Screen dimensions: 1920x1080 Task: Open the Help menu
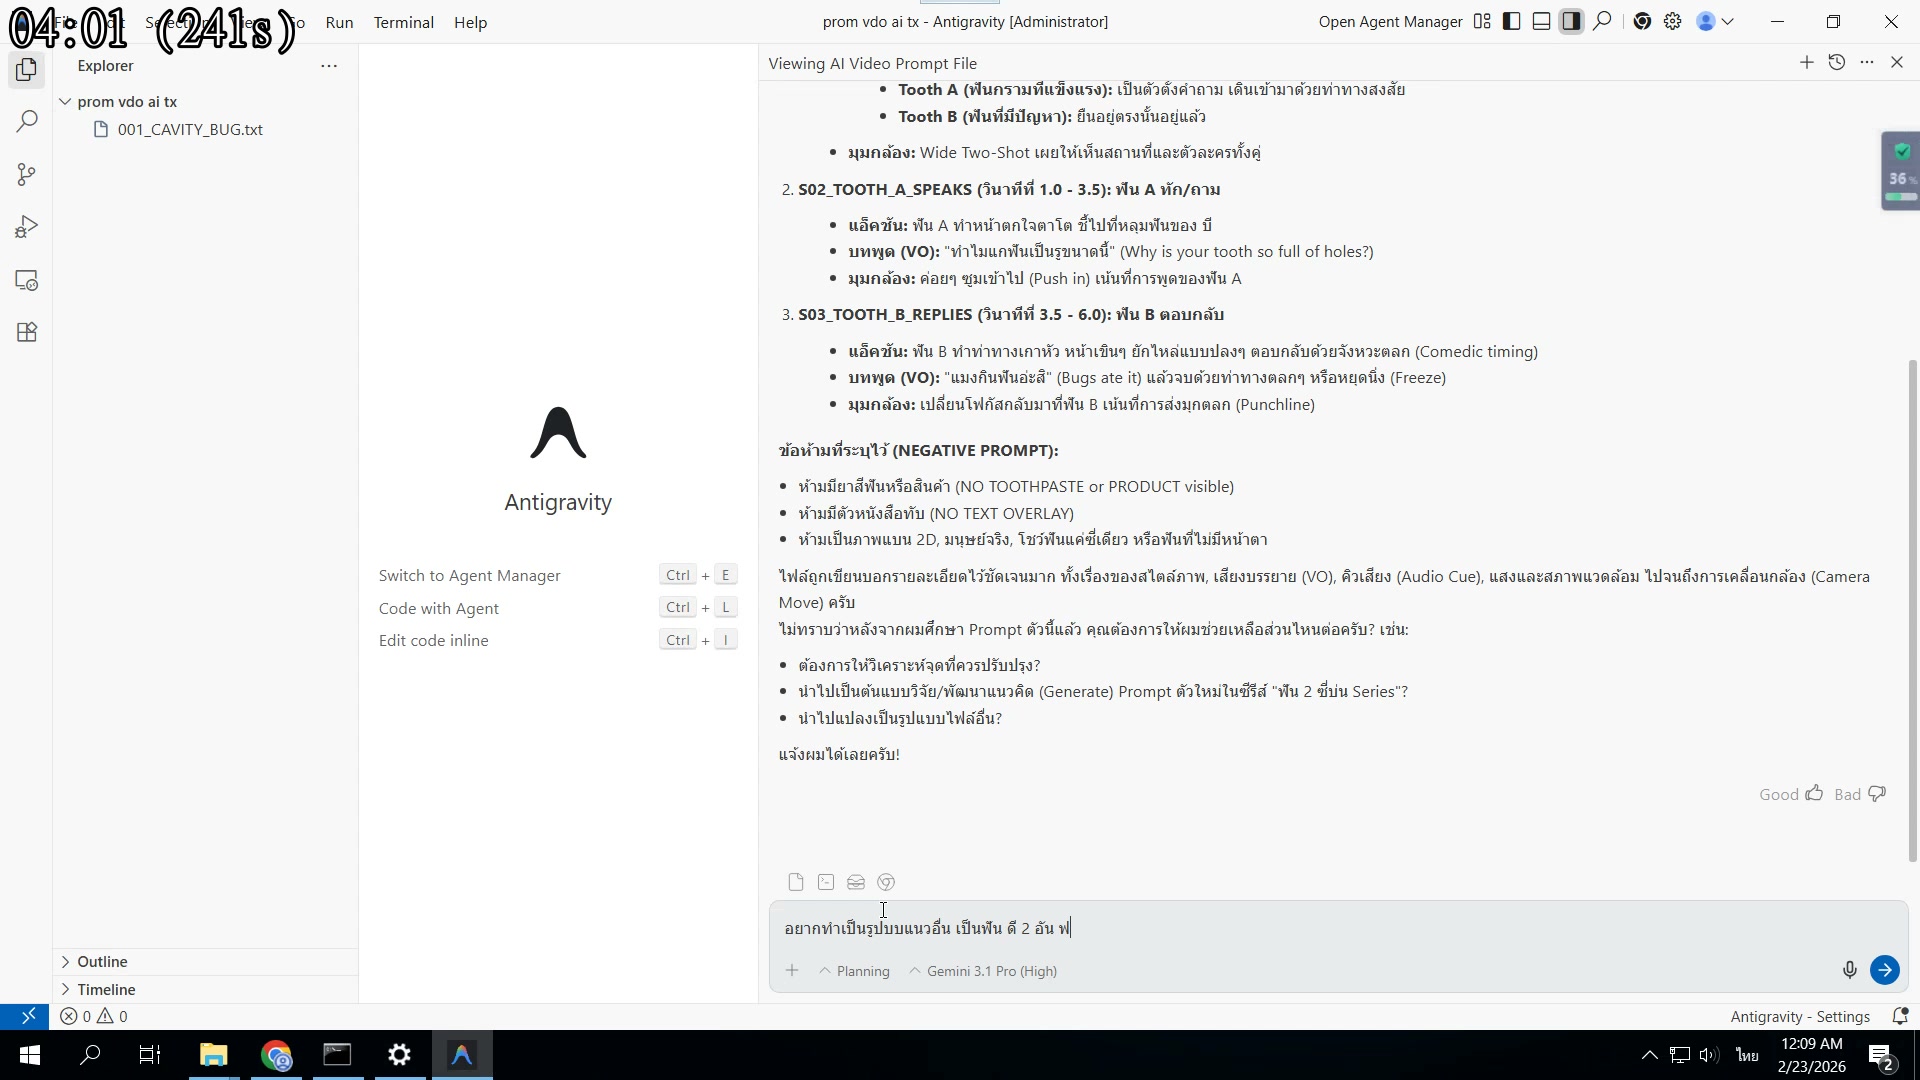(x=470, y=22)
